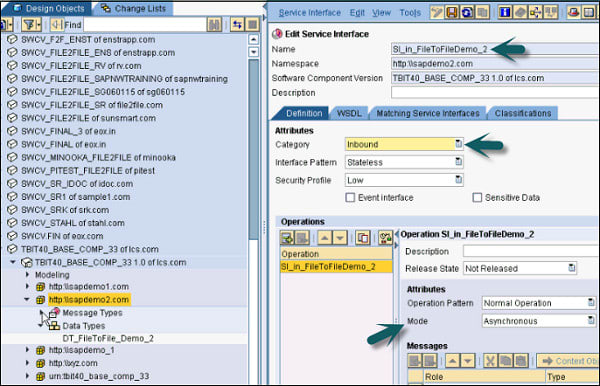600x386 pixels.
Task: Click the Service Interface Description input field
Action: tap(495, 93)
